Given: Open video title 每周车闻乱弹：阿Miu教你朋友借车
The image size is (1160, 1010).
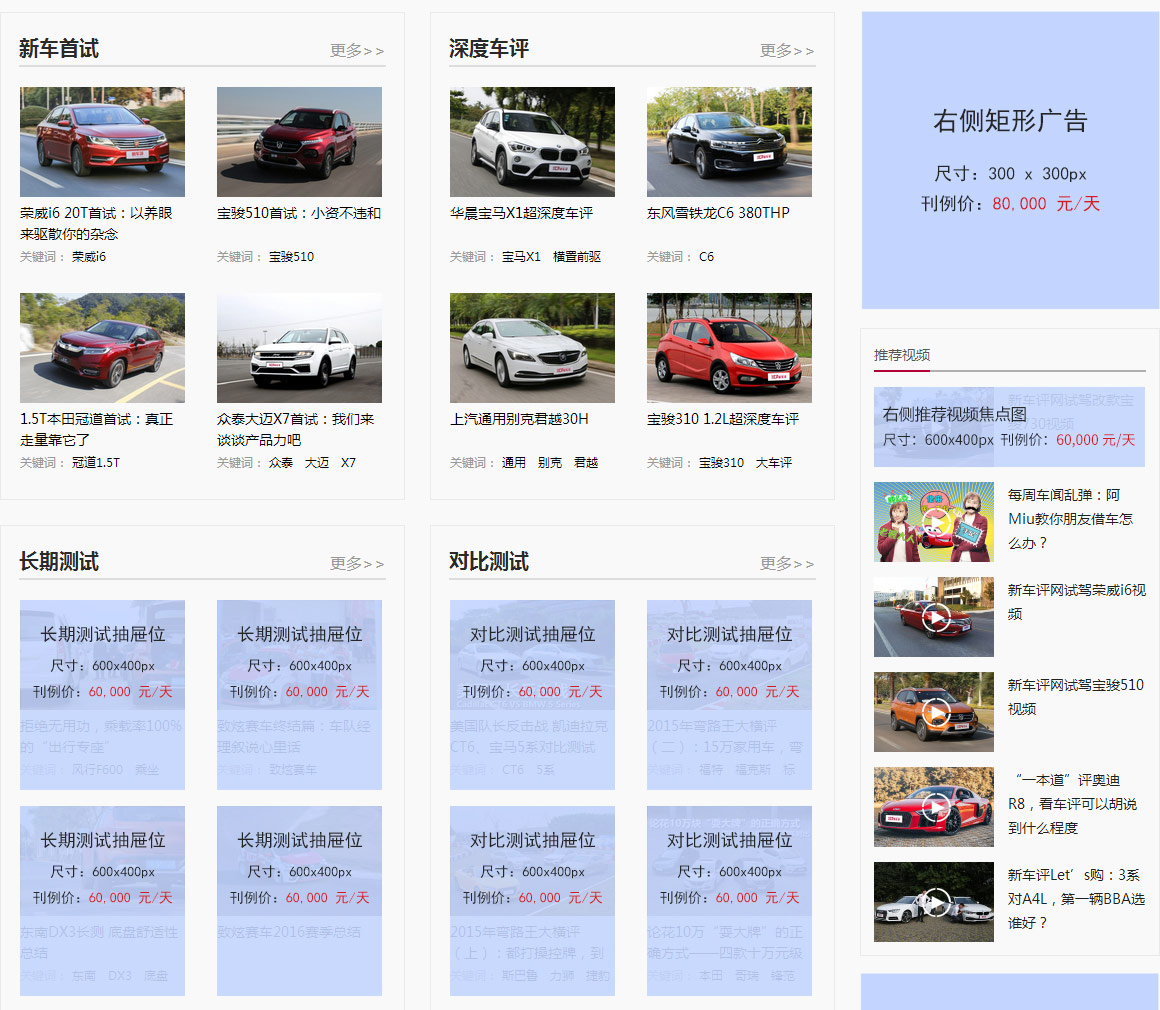Looking at the screenshot, I should pos(1070,519).
